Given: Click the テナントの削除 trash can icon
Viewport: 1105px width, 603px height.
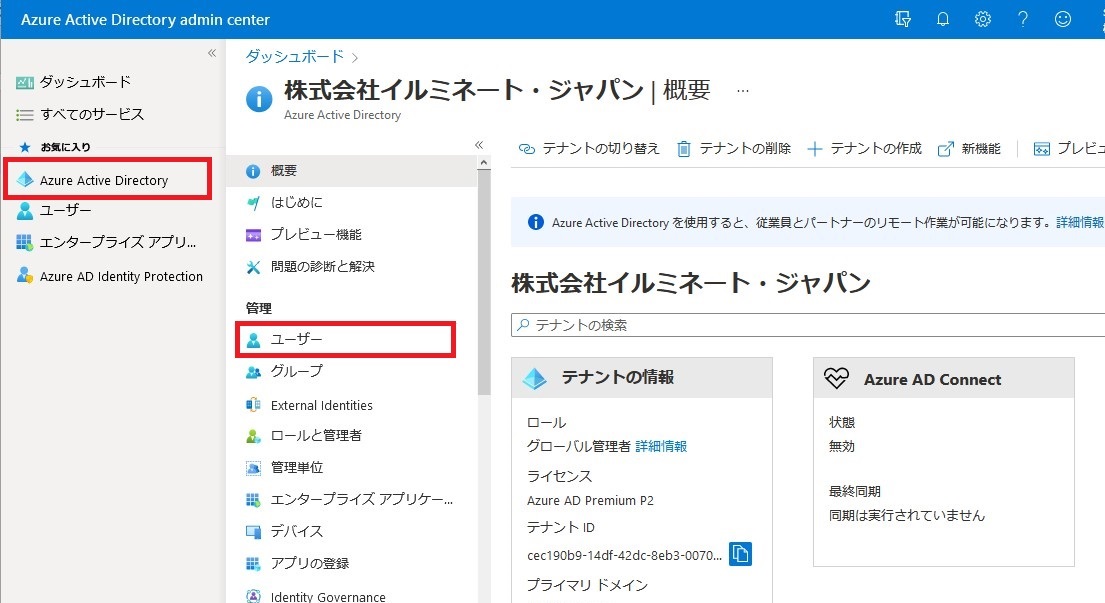Looking at the screenshot, I should coord(684,149).
